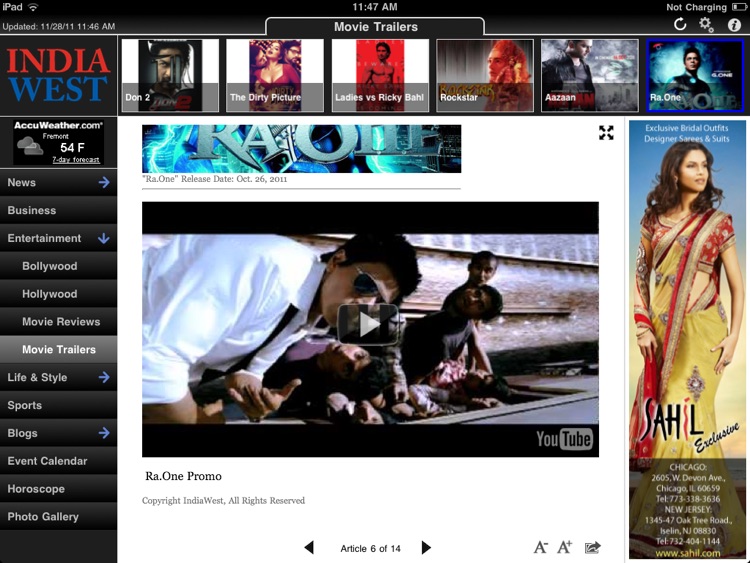
Task: Expand the News section arrow
Action: [104, 182]
